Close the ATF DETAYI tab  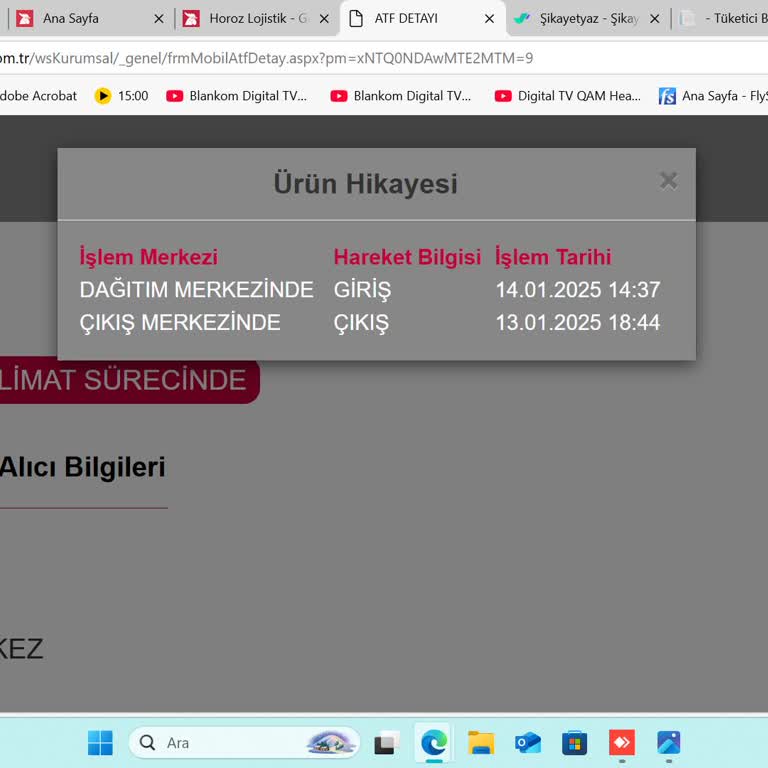click(489, 19)
